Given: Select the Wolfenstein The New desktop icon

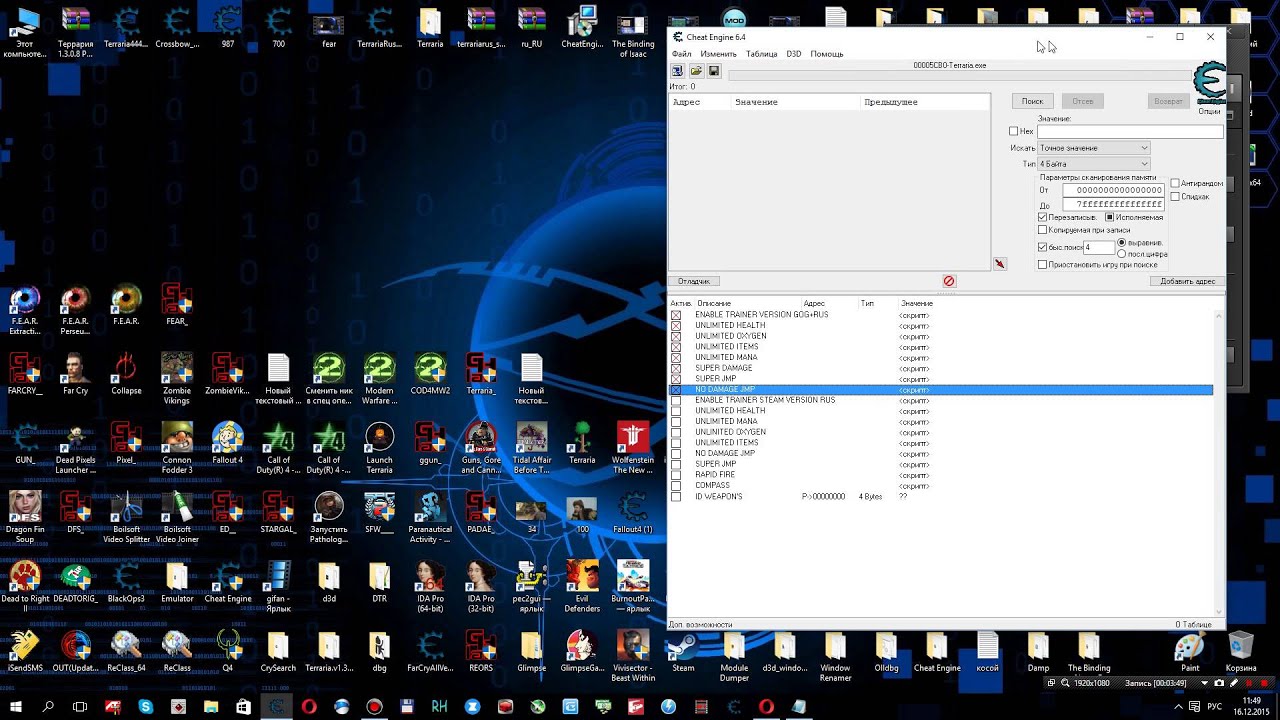Looking at the screenshot, I should [632, 448].
